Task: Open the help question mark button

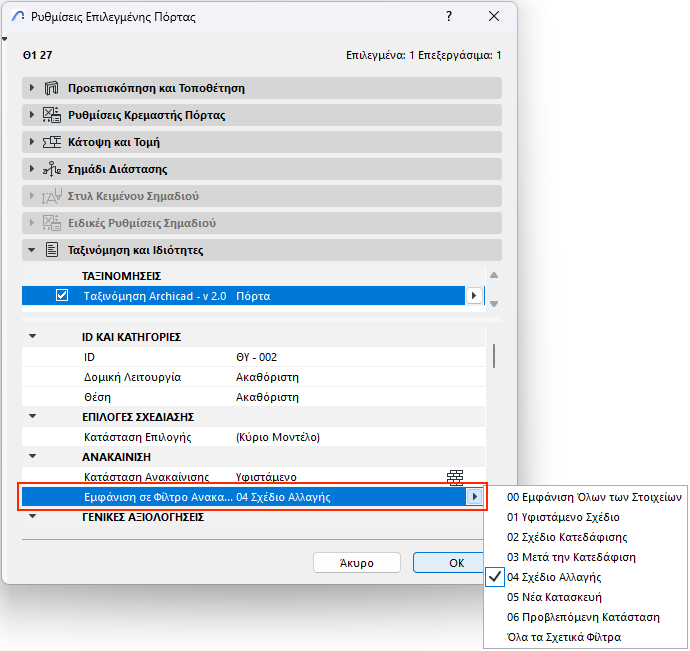Action: point(449,16)
